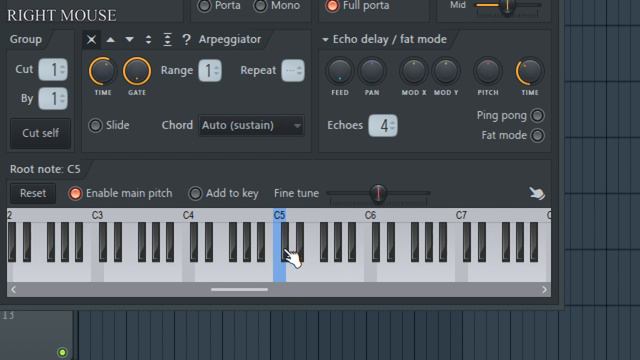The height and width of the screenshot is (360, 640).
Task: Click the C3 label on keyboard
Action: [97, 216]
